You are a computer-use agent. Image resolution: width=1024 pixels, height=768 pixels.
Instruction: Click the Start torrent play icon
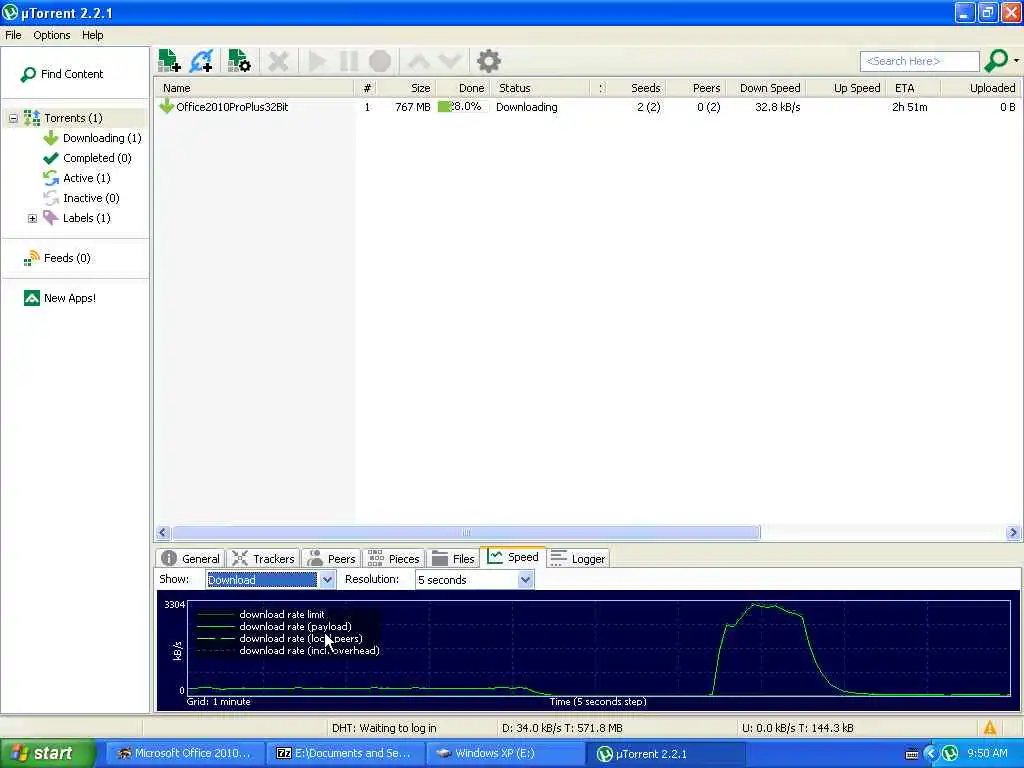317,61
